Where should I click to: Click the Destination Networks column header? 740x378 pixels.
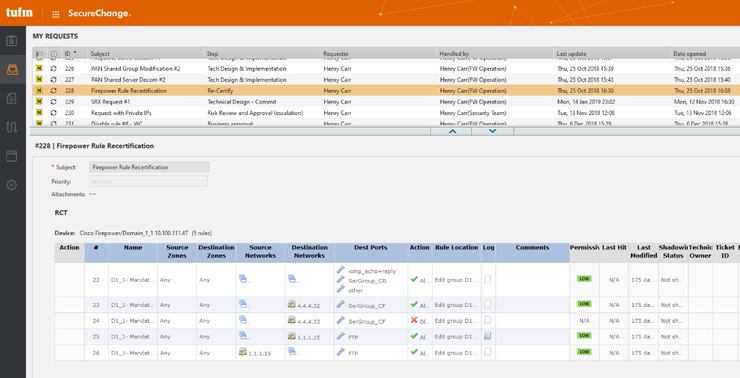(309, 252)
